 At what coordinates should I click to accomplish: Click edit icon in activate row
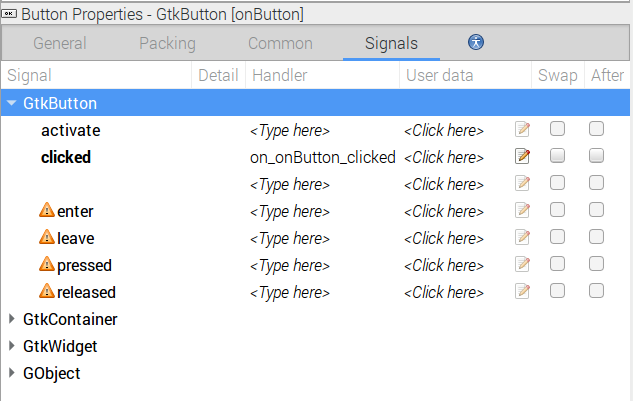pos(522,129)
